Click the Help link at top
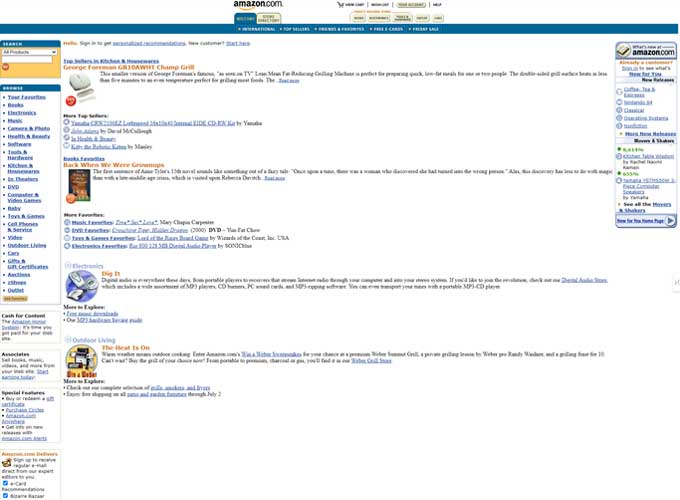 click(x=437, y=5)
